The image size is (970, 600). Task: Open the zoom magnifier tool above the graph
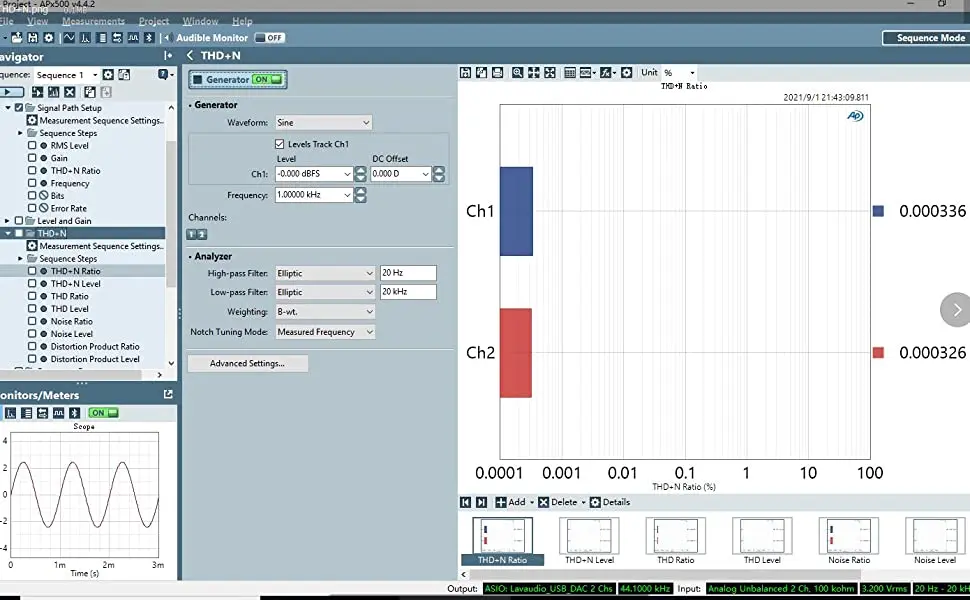(517, 73)
